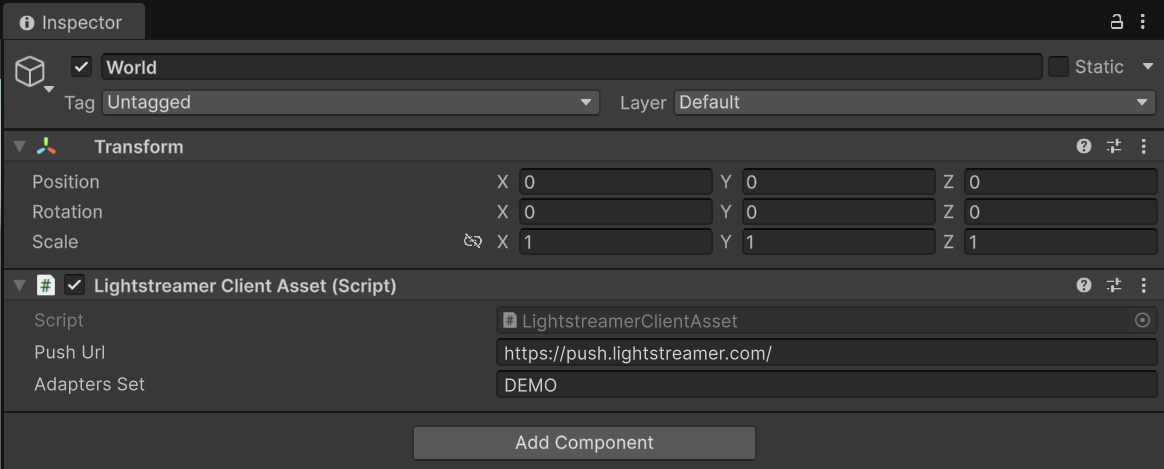Open the Inspector panel more options menu
1164x469 pixels.
point(1143,21)
